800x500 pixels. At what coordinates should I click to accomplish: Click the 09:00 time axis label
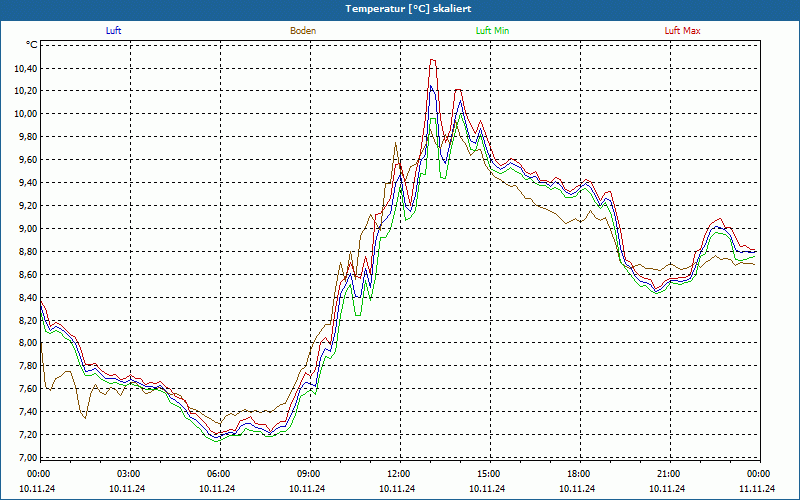(310, 474)
